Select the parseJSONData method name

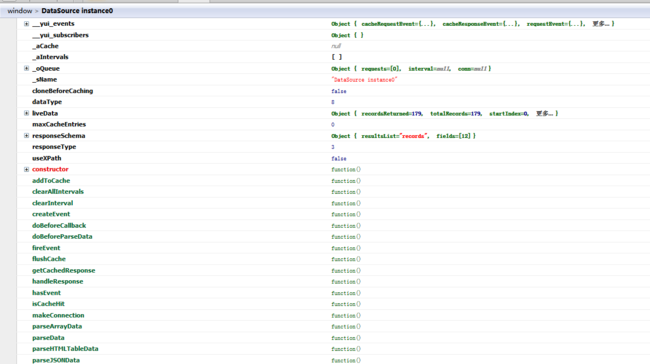[x=56, y=360]
